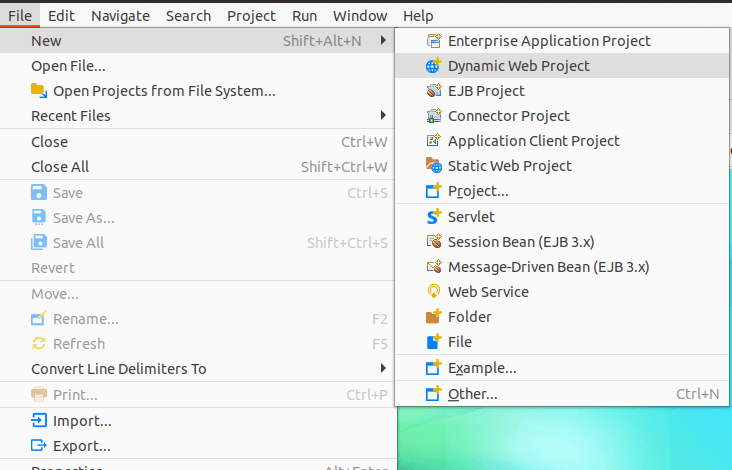Click the Session Bean icon
The width and height of the screenshot is (732, 470).
(433, 242)
